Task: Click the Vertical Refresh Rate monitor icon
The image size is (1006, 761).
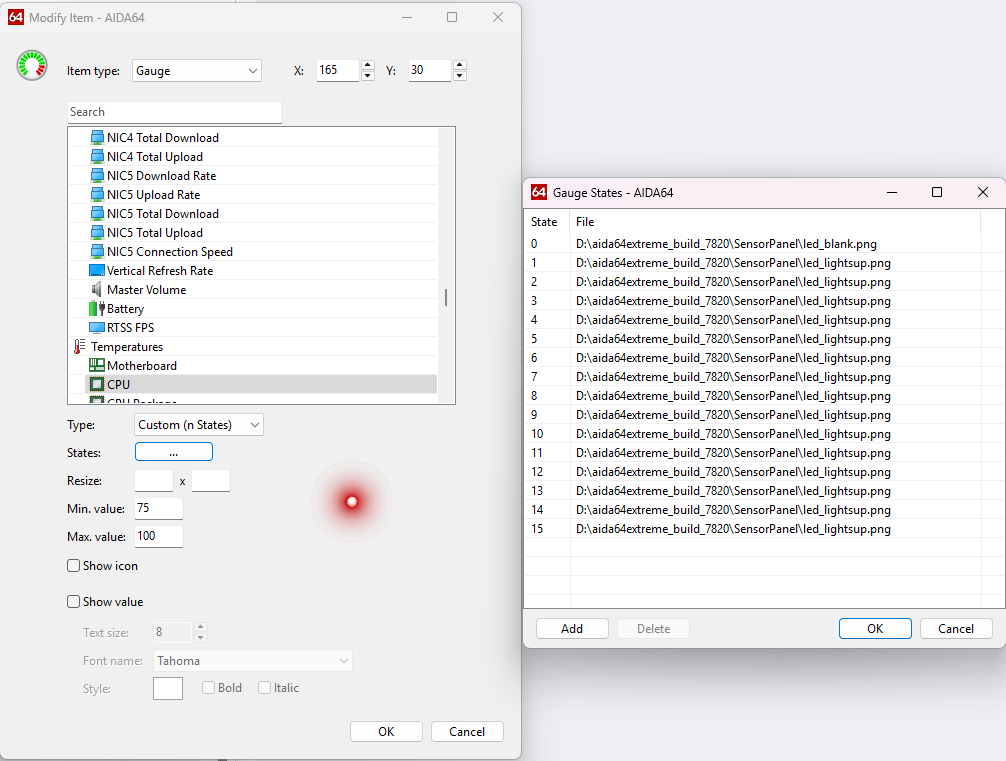Action: (97, 270)
